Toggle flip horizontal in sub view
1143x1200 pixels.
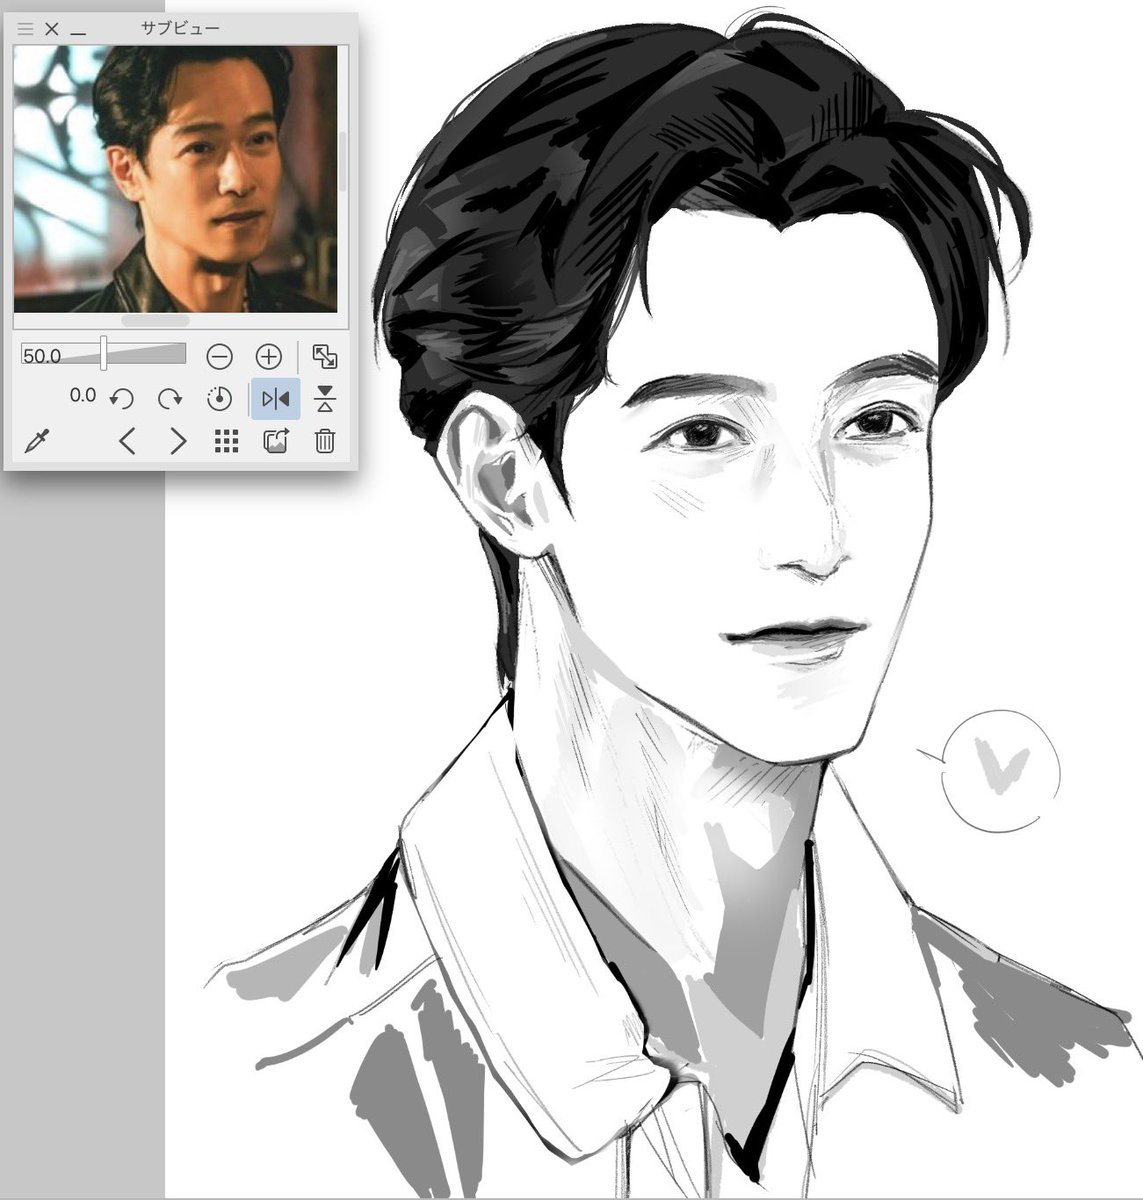tap(275, 399)
